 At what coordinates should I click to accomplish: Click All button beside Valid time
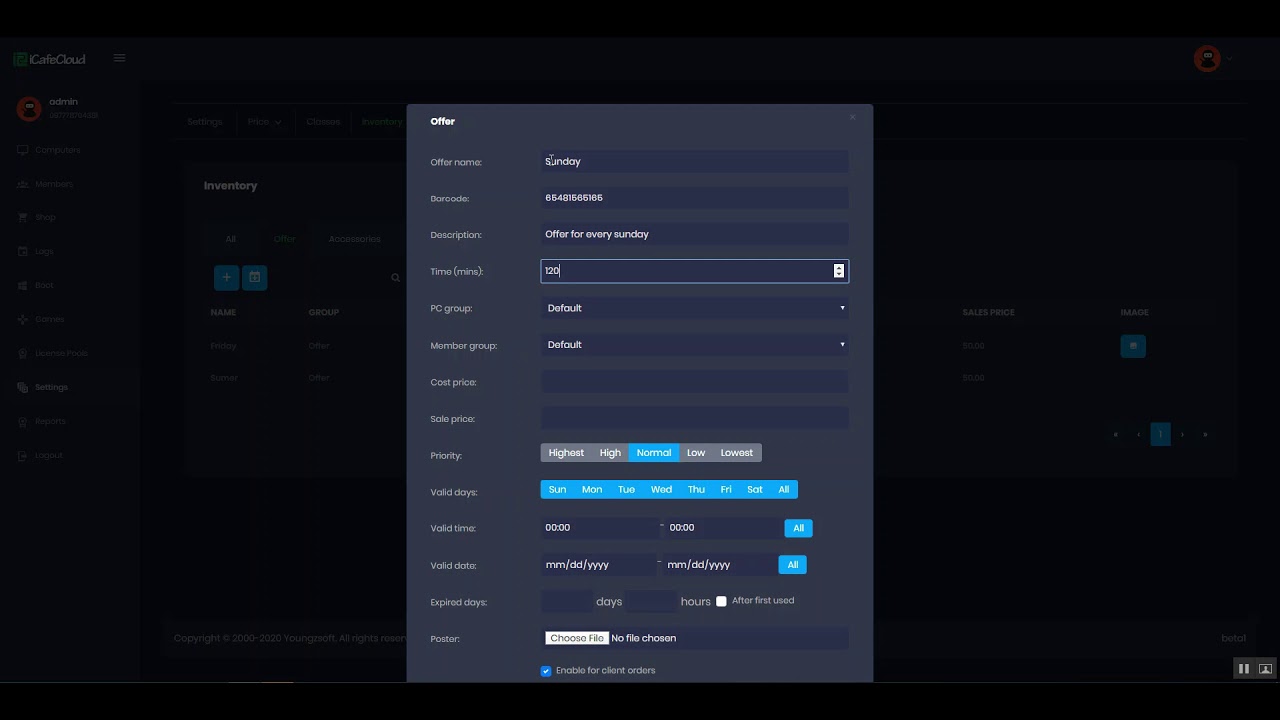coord(798,528)
